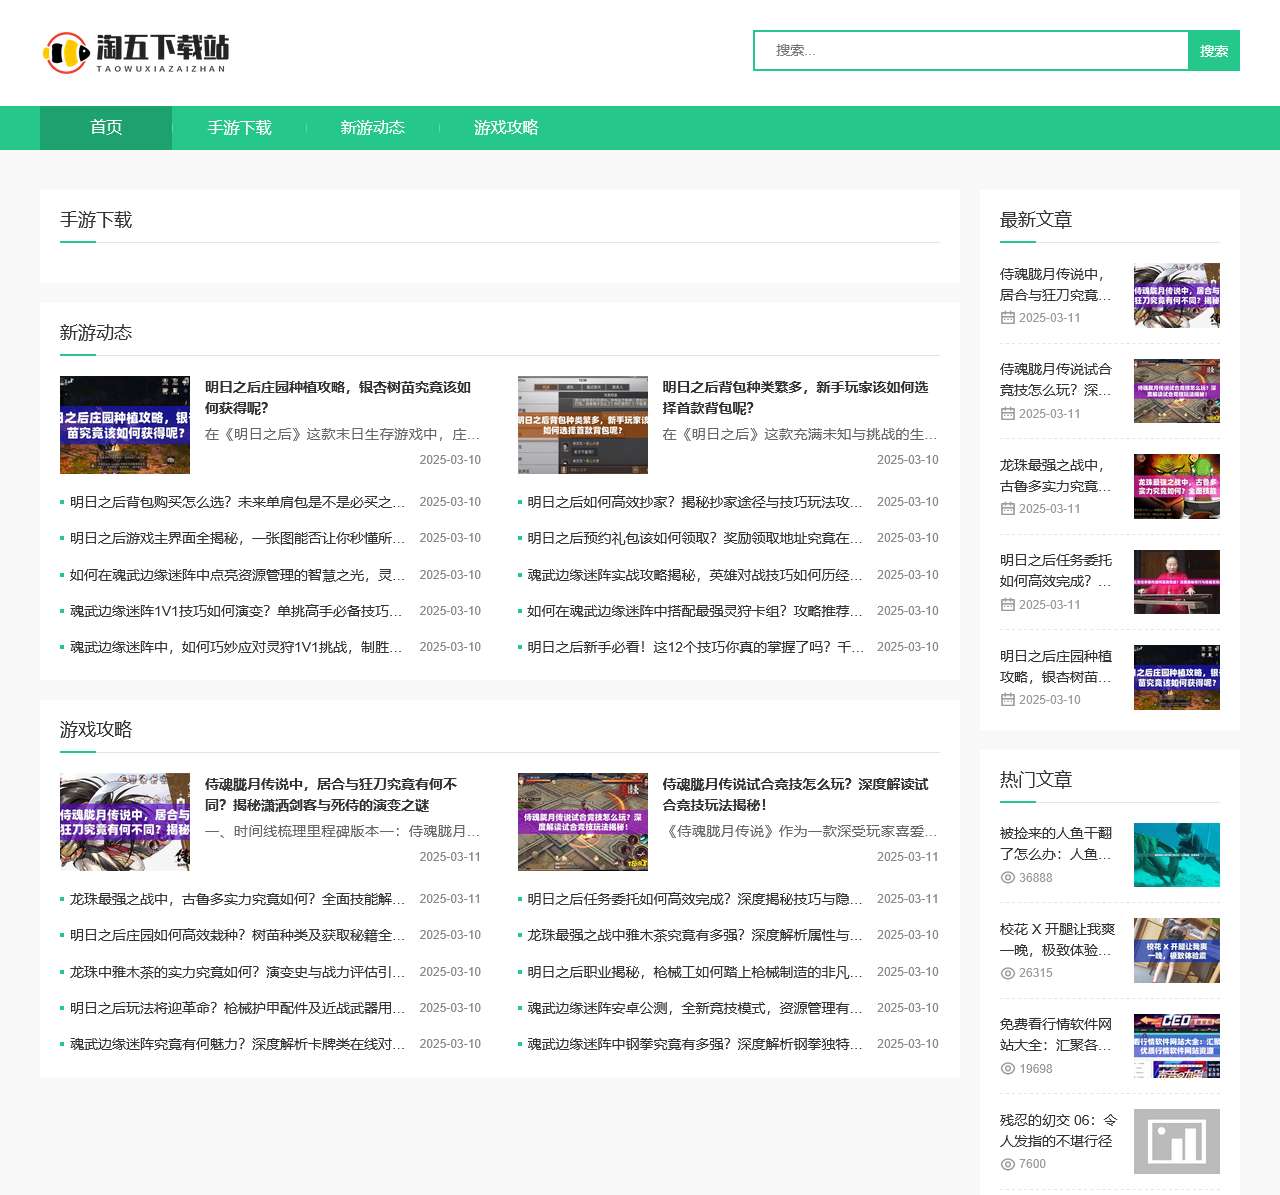Open article 如何在魂武边缘迷阵中点亮资源管理的智慧之光
The height and width of the screenshot is (1195, 1280).
pos(237,575)
